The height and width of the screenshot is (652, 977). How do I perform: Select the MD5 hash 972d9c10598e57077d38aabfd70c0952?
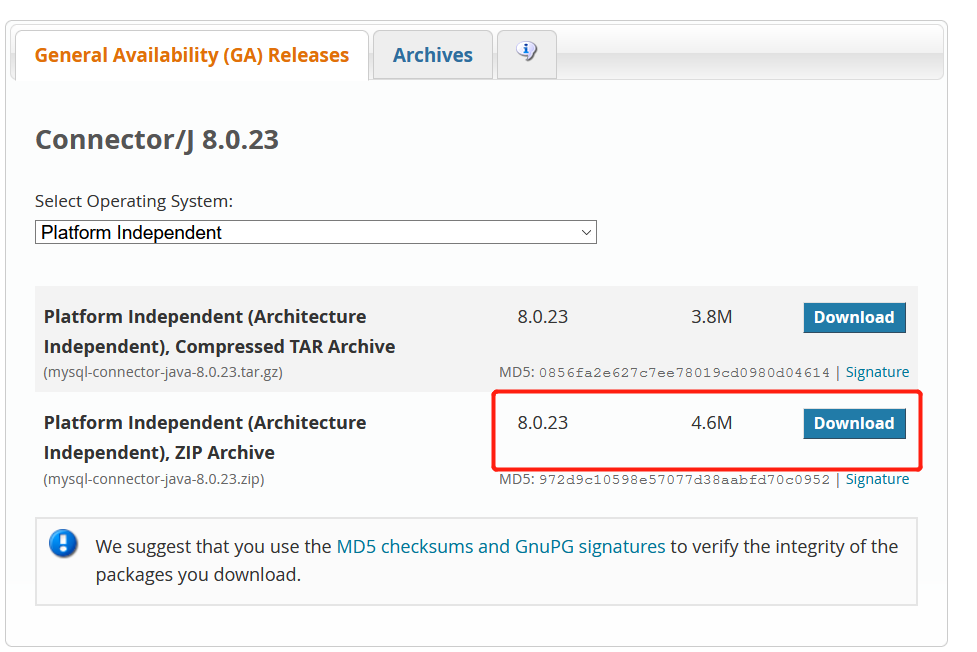click(684, 480)
